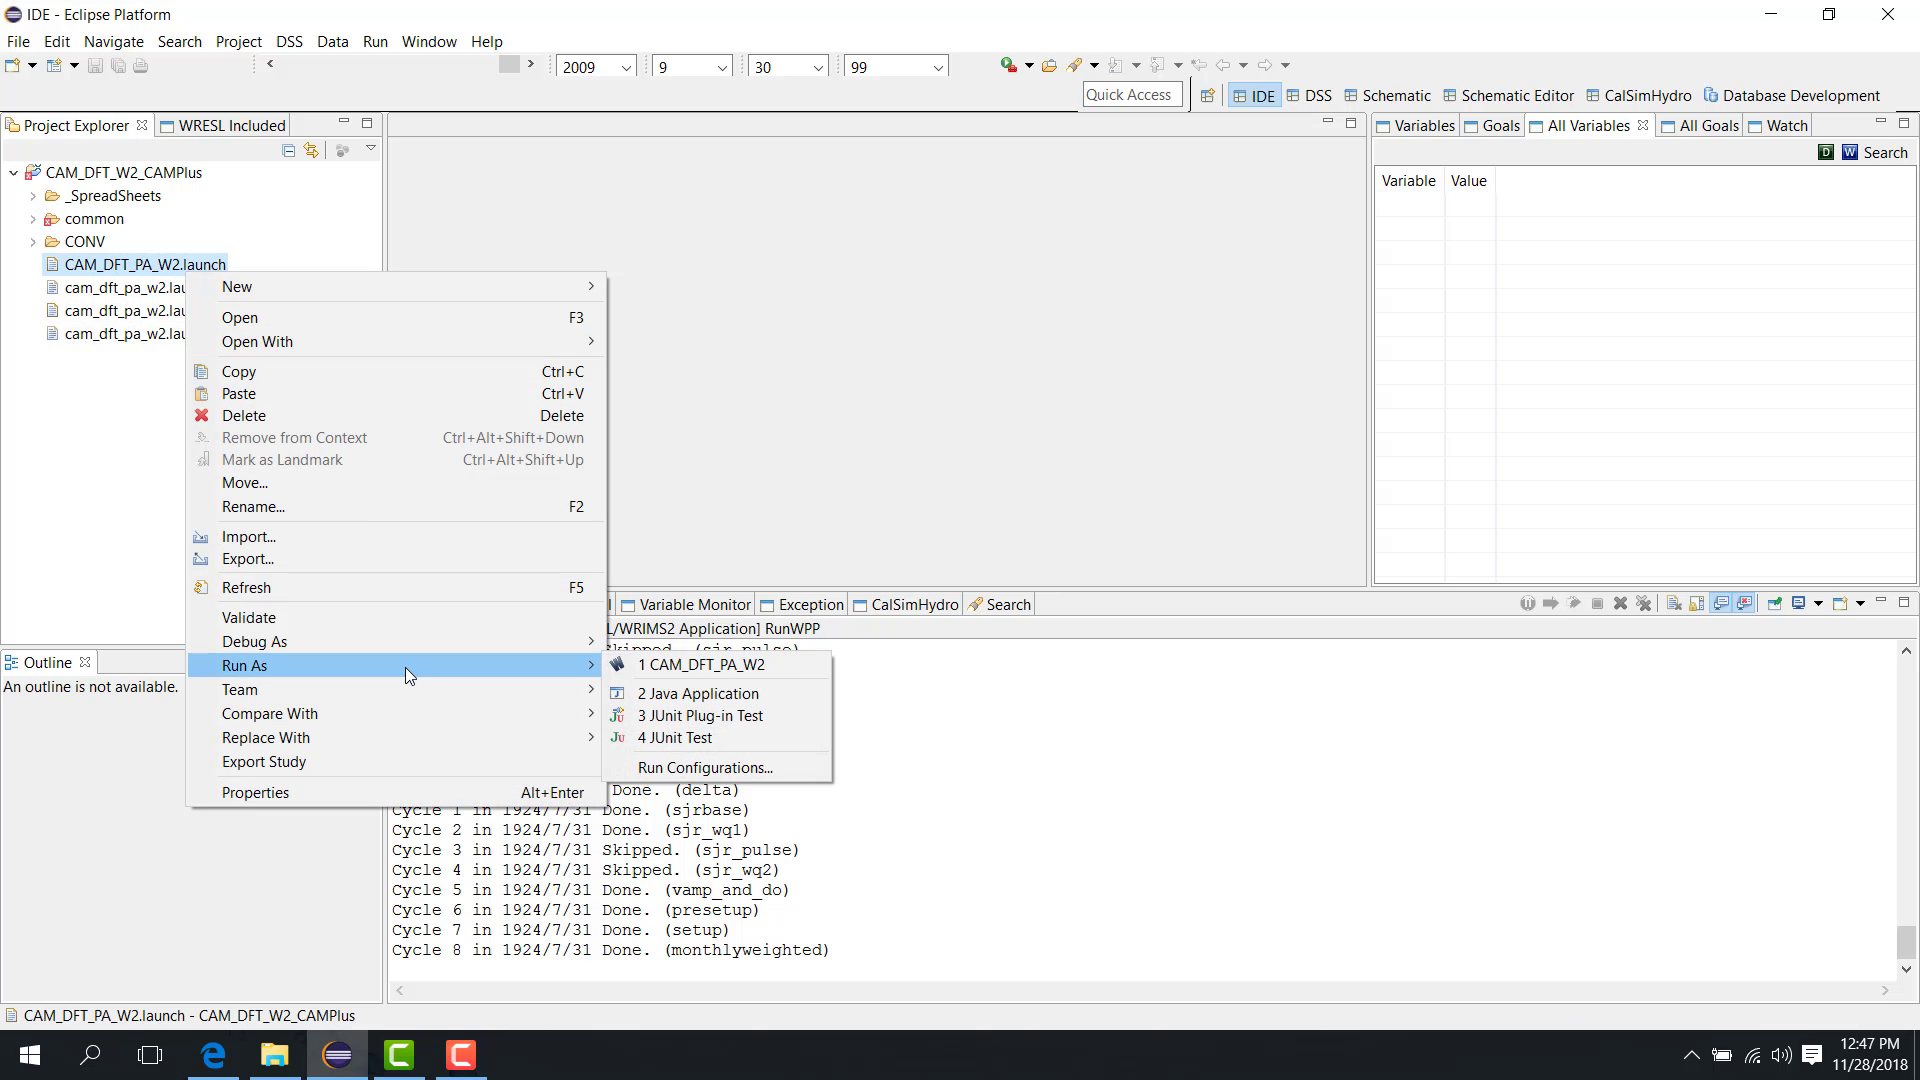Switch to the DSS perspective button
The image size is (1920, 1080).
(x=1308, y=96)
